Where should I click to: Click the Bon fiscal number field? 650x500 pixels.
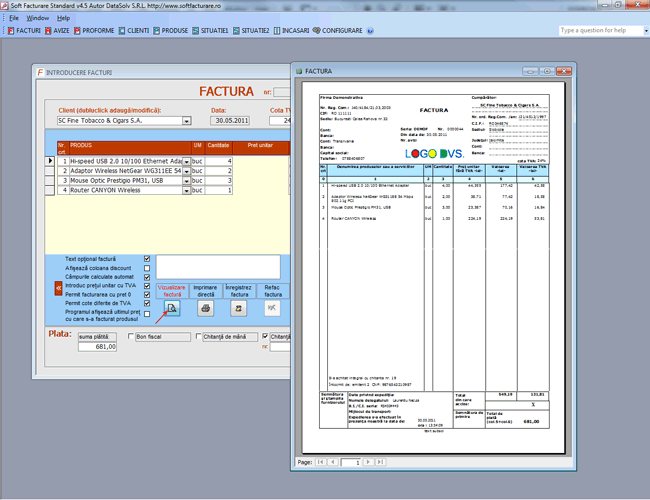coord(163,337)
